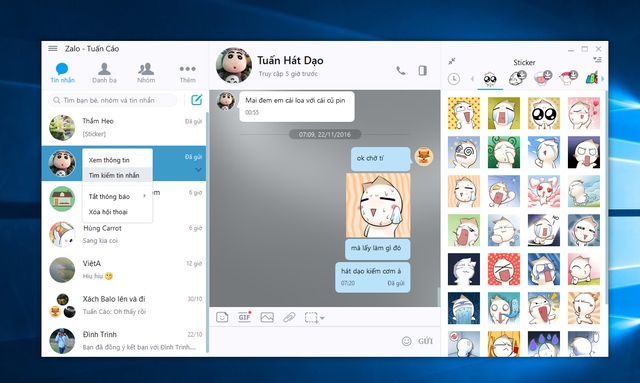Screen dimensions: 640x383
Task: Click the GỬI send button
Action: (x=425, y=341)
